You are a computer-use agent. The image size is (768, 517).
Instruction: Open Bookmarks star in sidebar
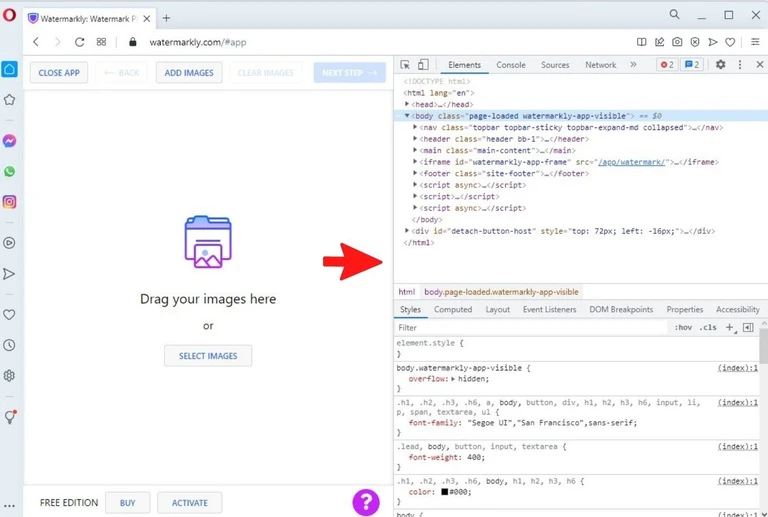9,100
